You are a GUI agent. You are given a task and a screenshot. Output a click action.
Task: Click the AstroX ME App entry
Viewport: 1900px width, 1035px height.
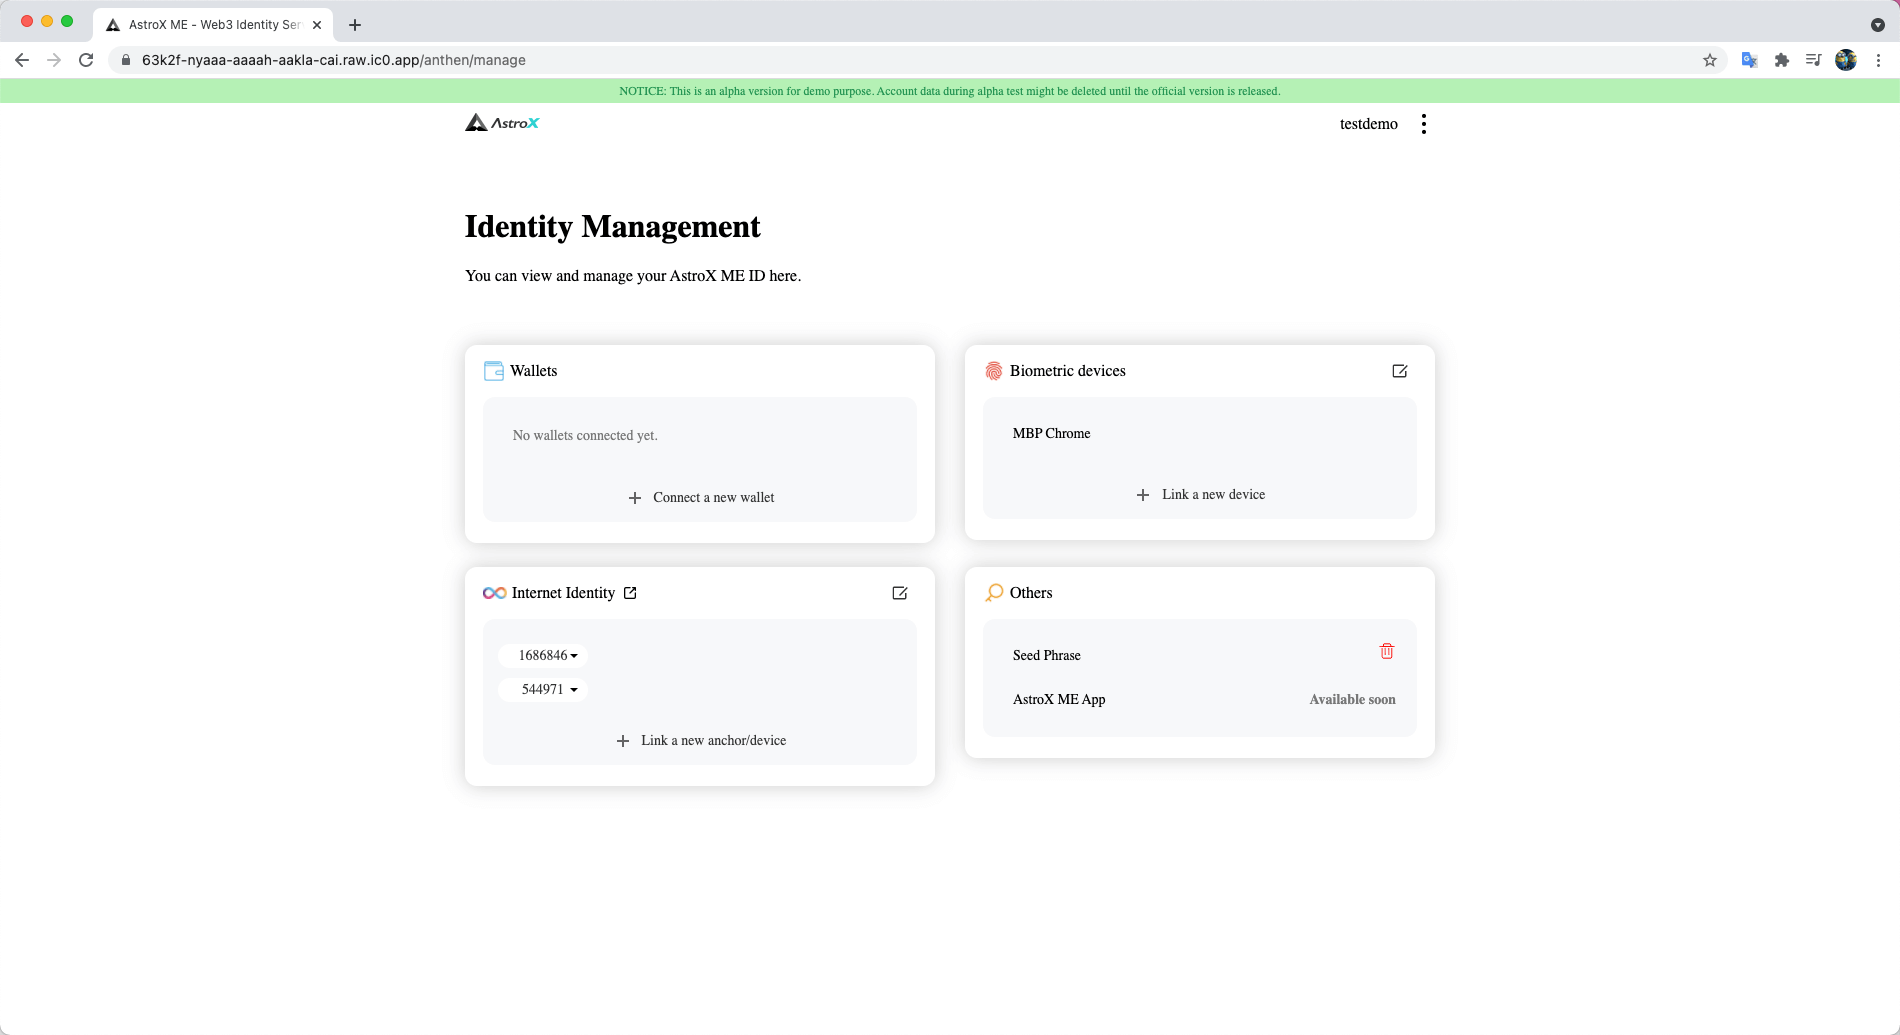click(x=1059, y=700)
